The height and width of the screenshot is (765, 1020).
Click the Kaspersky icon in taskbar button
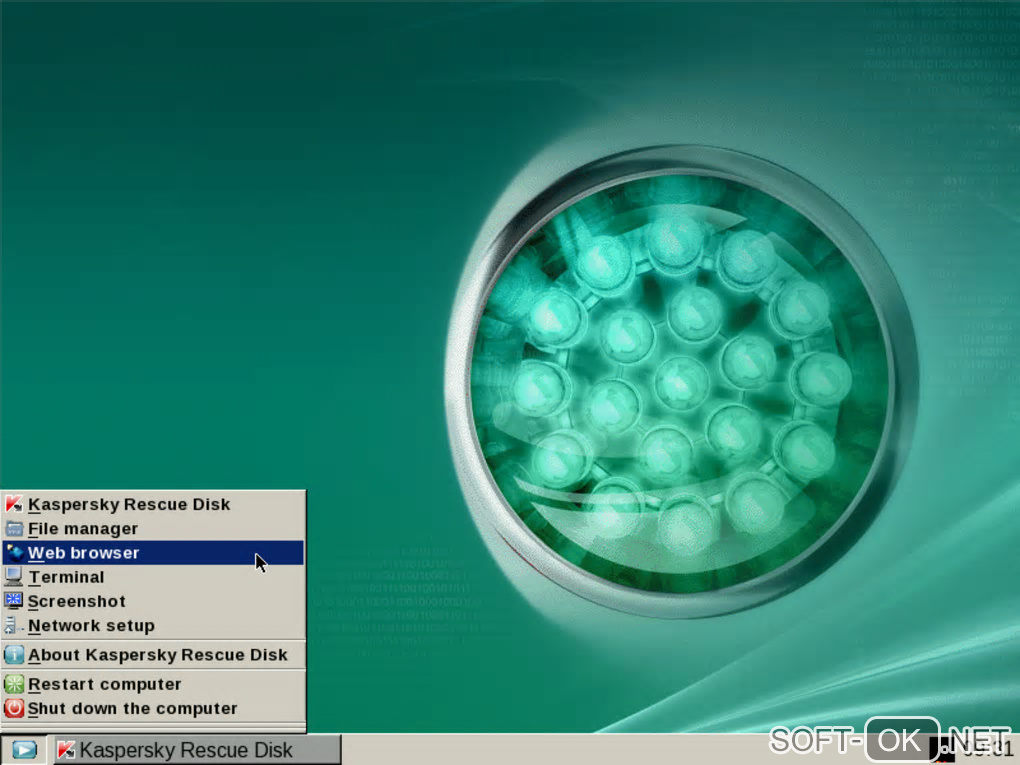point(66,750)
